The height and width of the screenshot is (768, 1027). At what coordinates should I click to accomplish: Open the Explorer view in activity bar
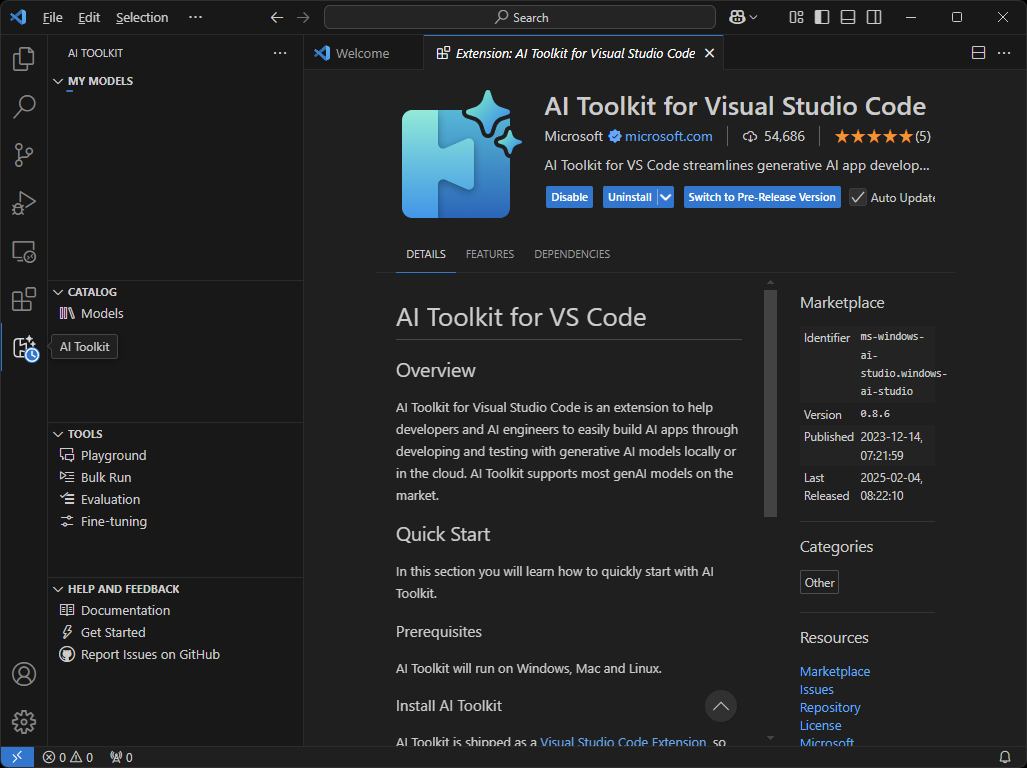click(23, 60)
